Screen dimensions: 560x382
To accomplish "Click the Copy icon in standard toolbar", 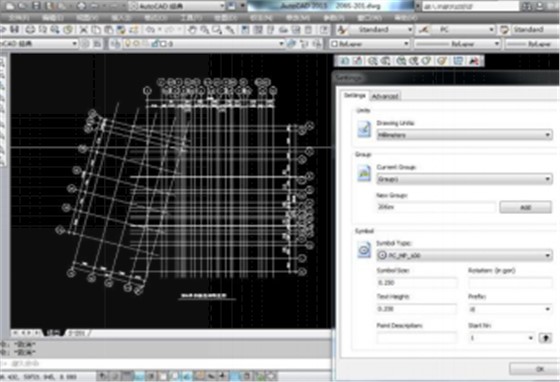I will (x=96, y=30).
